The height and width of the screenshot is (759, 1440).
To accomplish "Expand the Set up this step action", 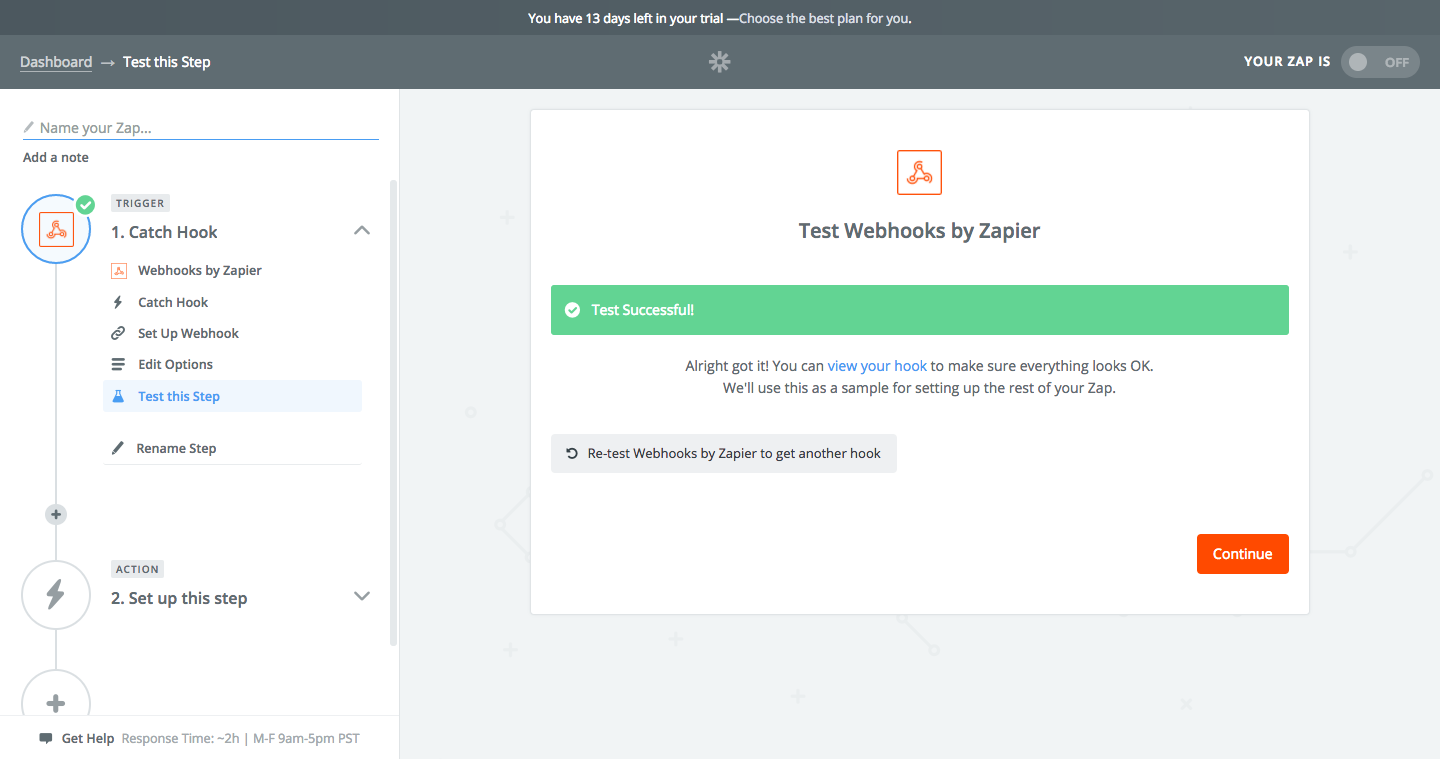I will 362,596.
